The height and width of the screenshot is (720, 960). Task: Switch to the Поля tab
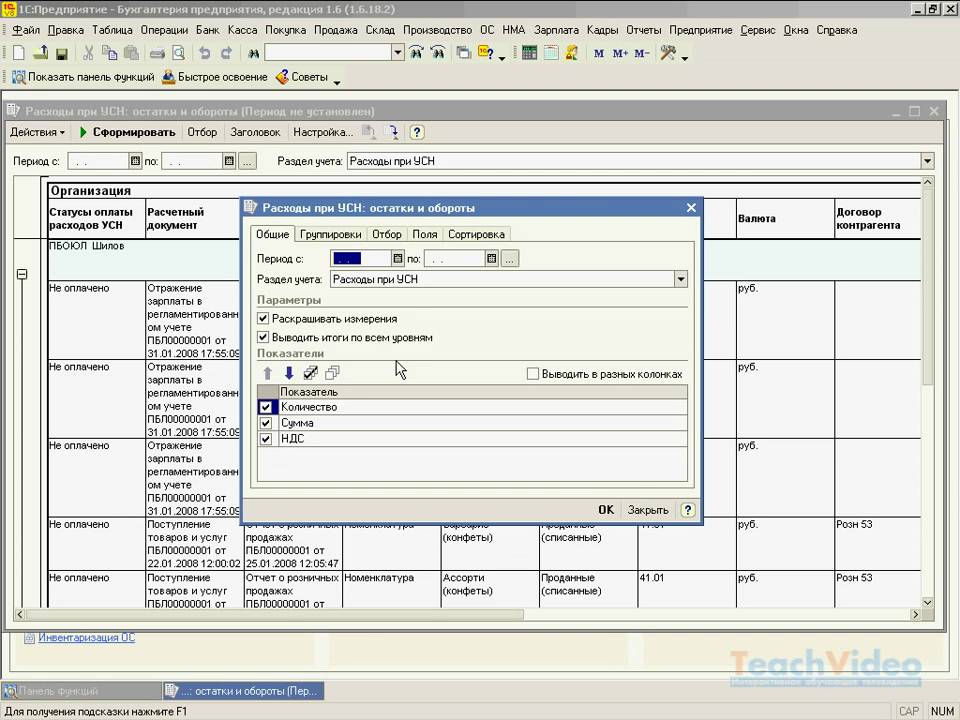click(425, 234)
